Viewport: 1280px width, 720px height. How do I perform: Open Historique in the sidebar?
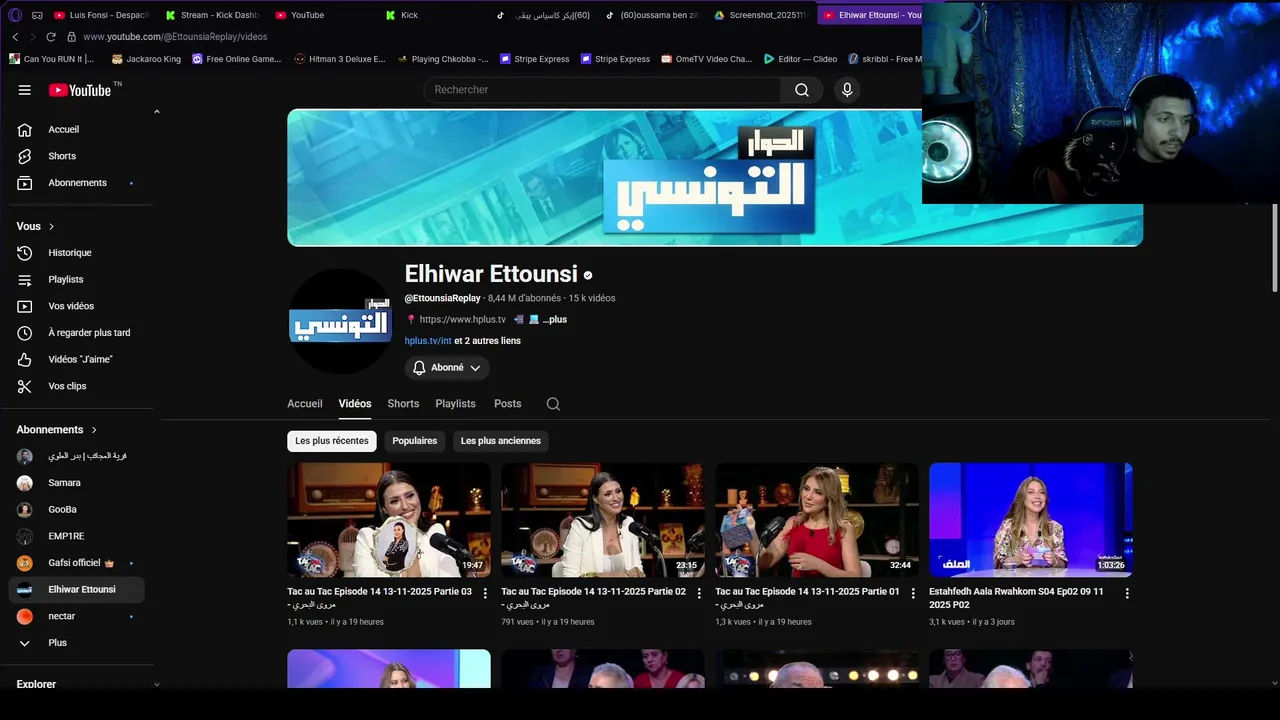77,253
